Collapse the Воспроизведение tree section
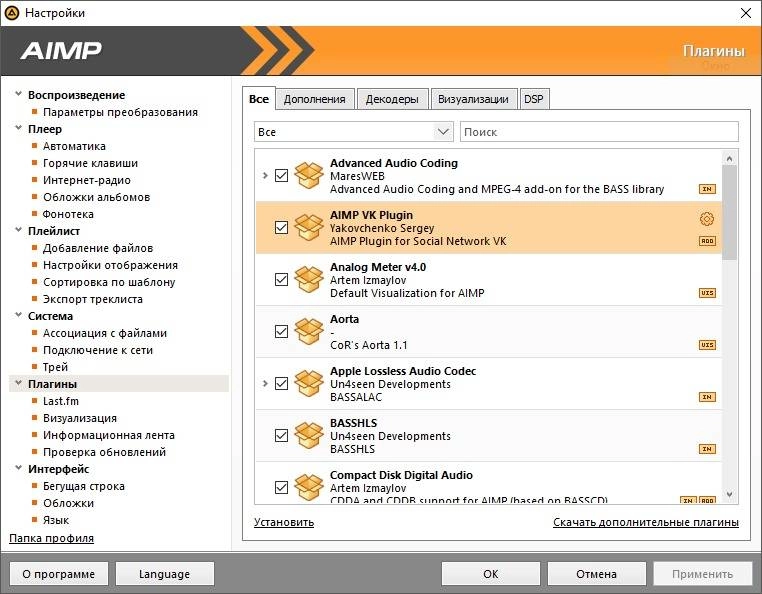This screenshot has height=594, width=762. click(18, 94)
